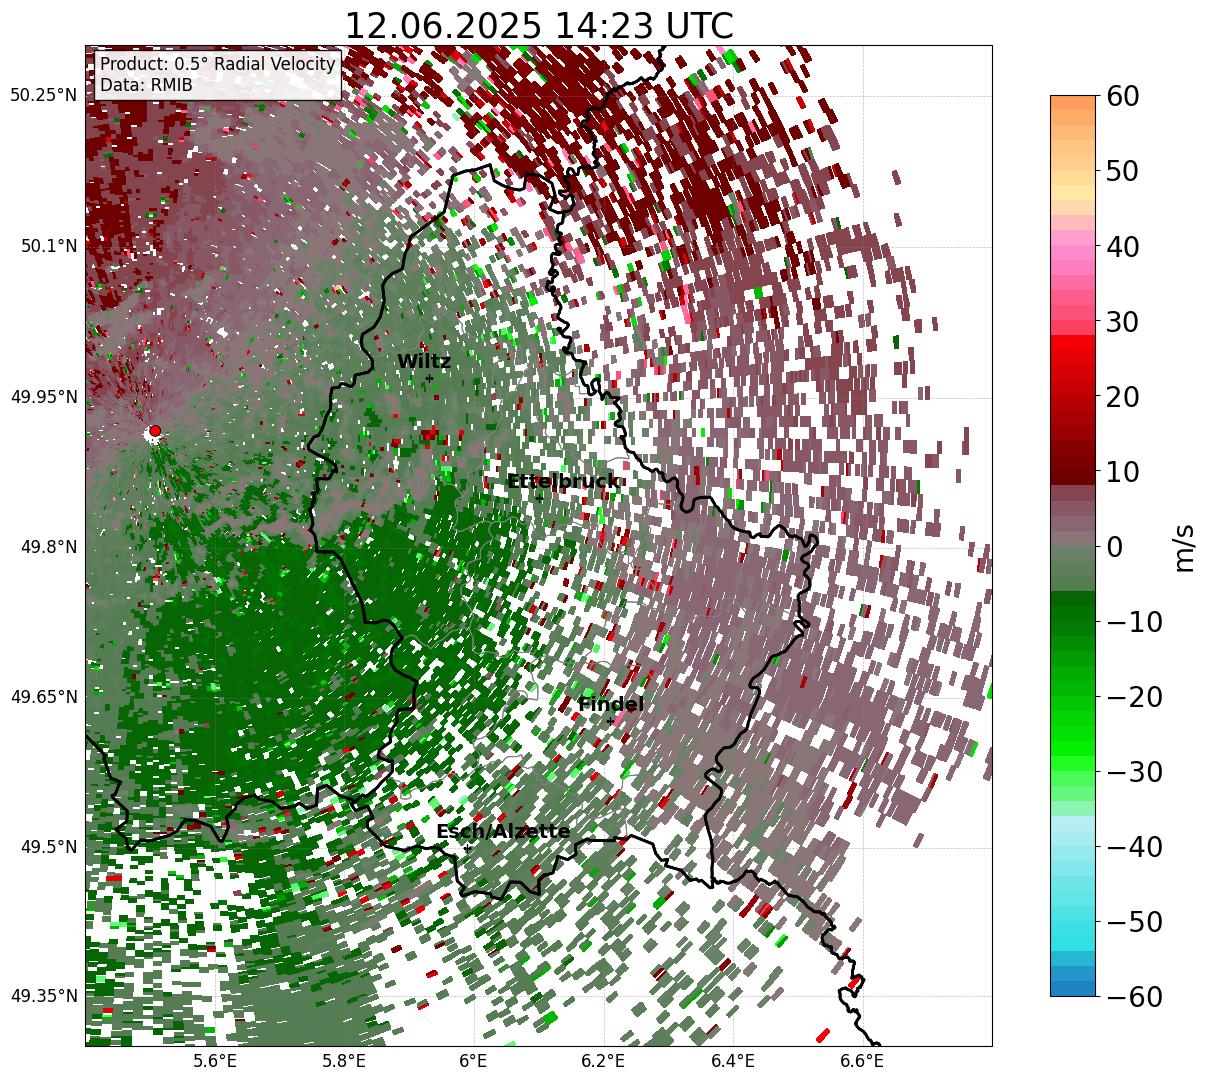Click the orange top segment of the colorbar

(1073, 103)
